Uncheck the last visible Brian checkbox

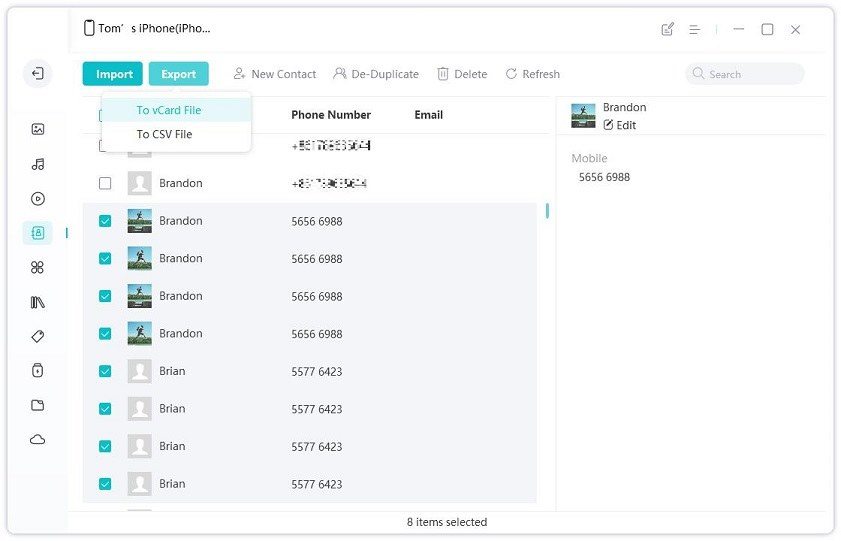[105, 484]
